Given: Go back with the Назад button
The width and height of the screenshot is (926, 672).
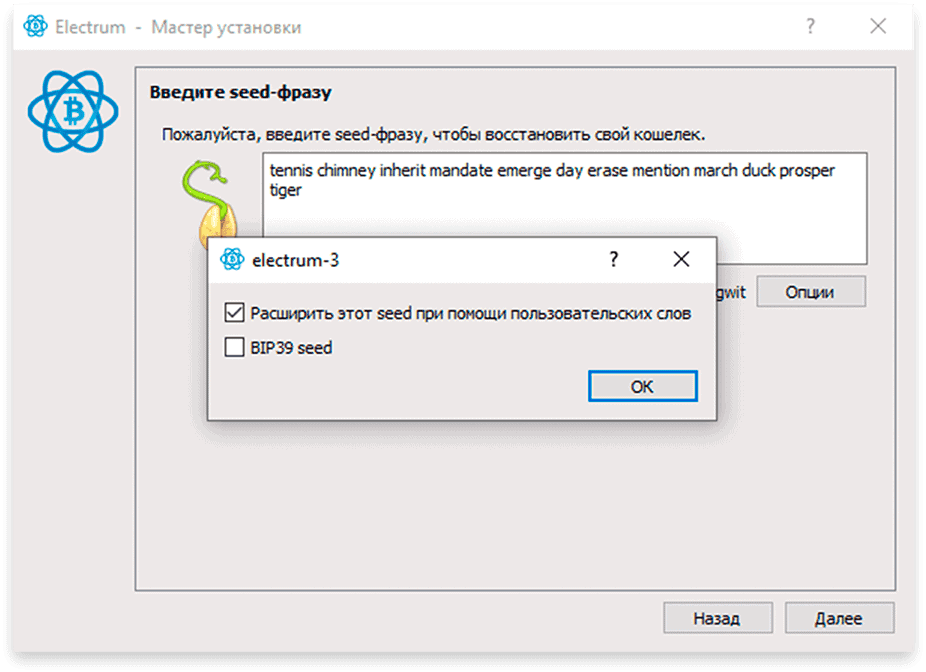Looking at the screenshot, I should pyautogui.click(x=717, y=618).
